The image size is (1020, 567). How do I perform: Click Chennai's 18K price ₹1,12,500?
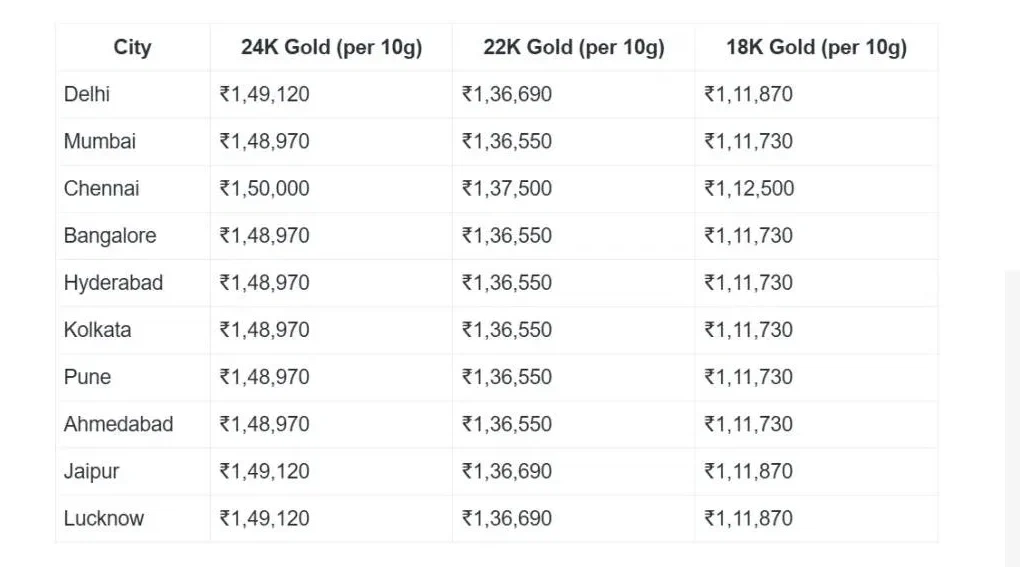[x=749, y=189]
